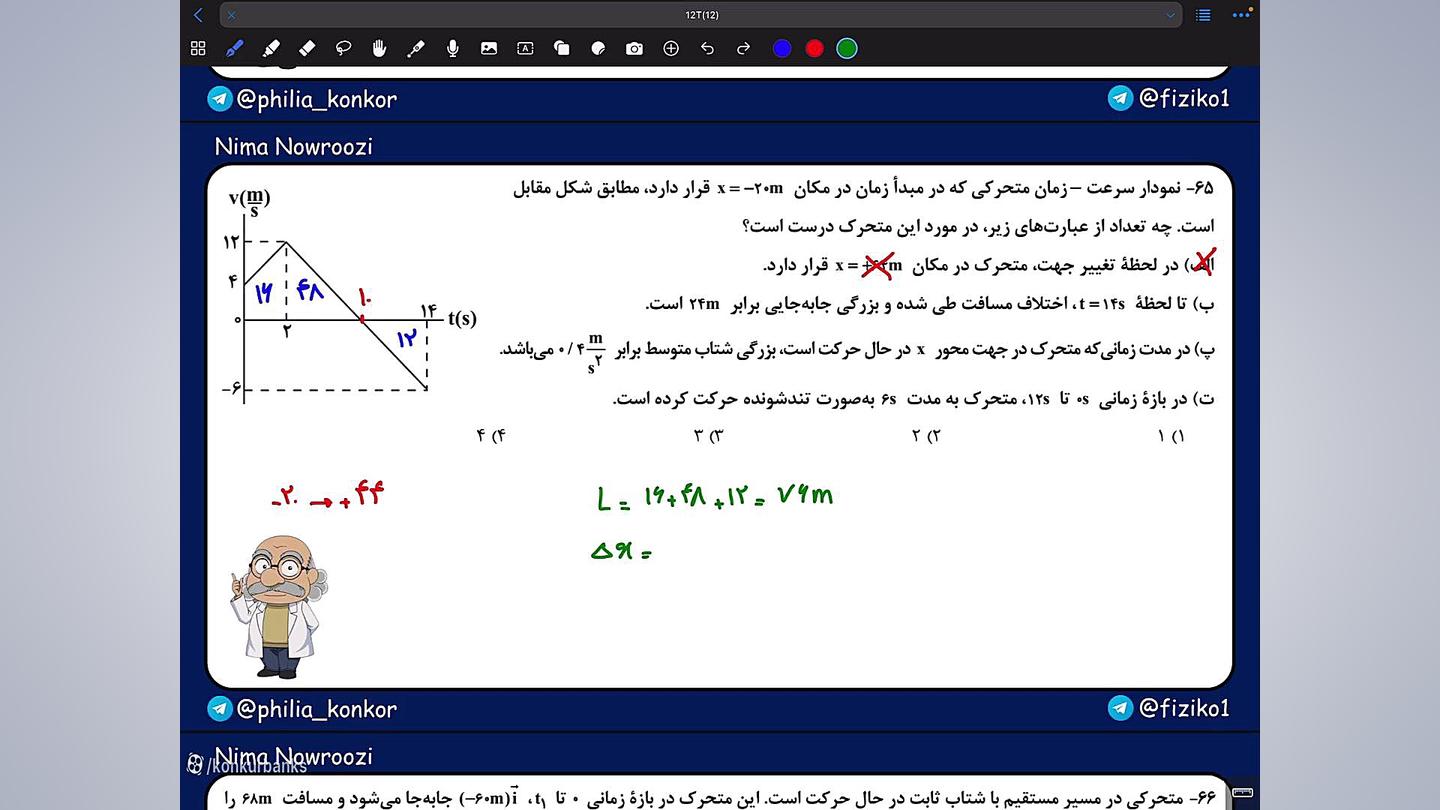Open the document outline list icon
Screen dimensions: 1440x810
tap(1203, 15)
